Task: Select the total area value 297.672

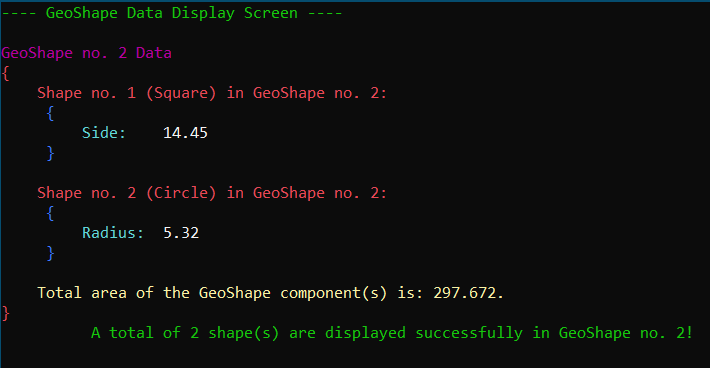Action: pos(466,293)
